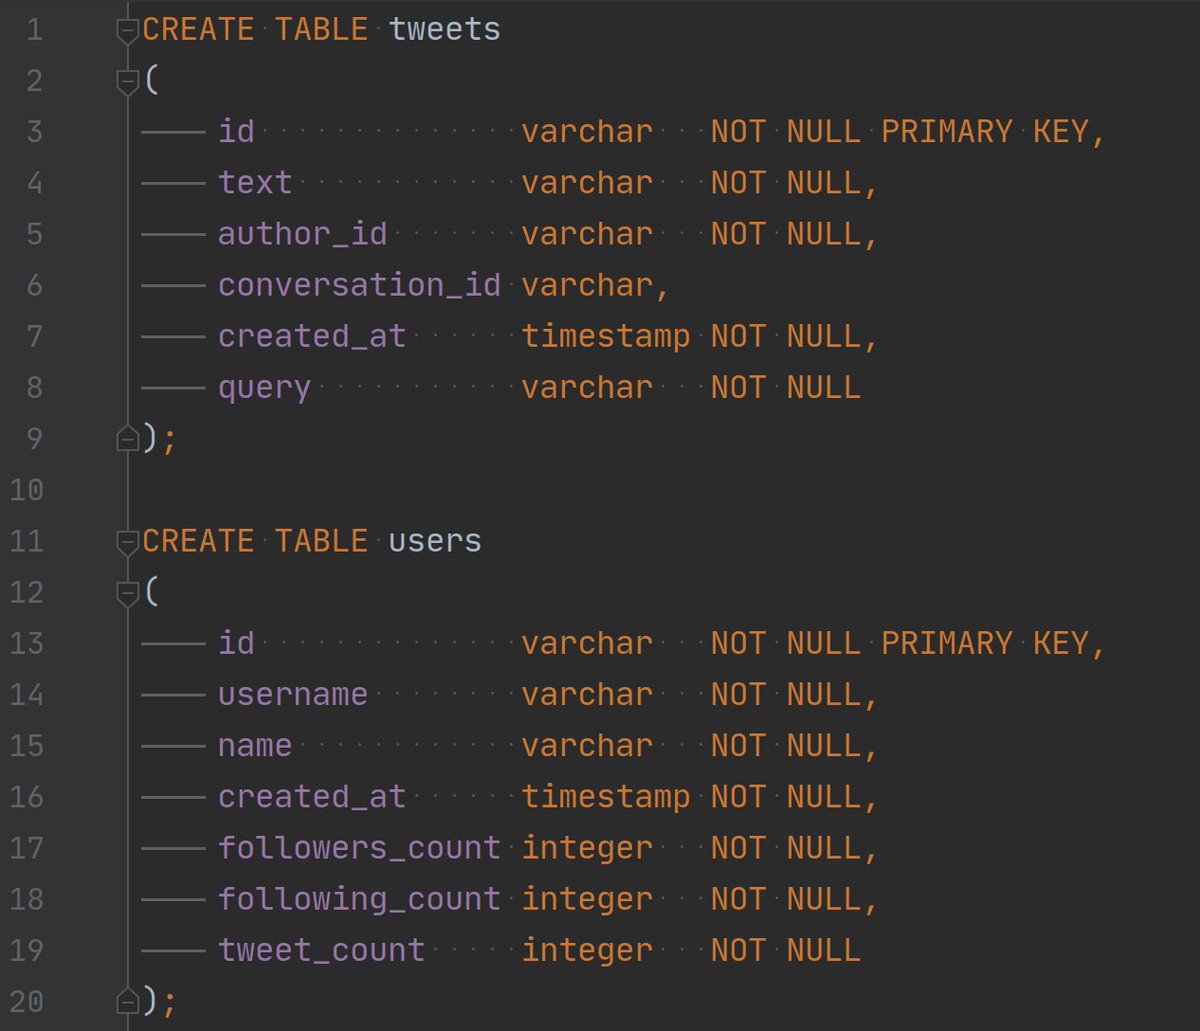Viewport: 1200px width, 1031px height.
Task: Click NOT NULL on the author_id line
Action: (x=785, y=234)
